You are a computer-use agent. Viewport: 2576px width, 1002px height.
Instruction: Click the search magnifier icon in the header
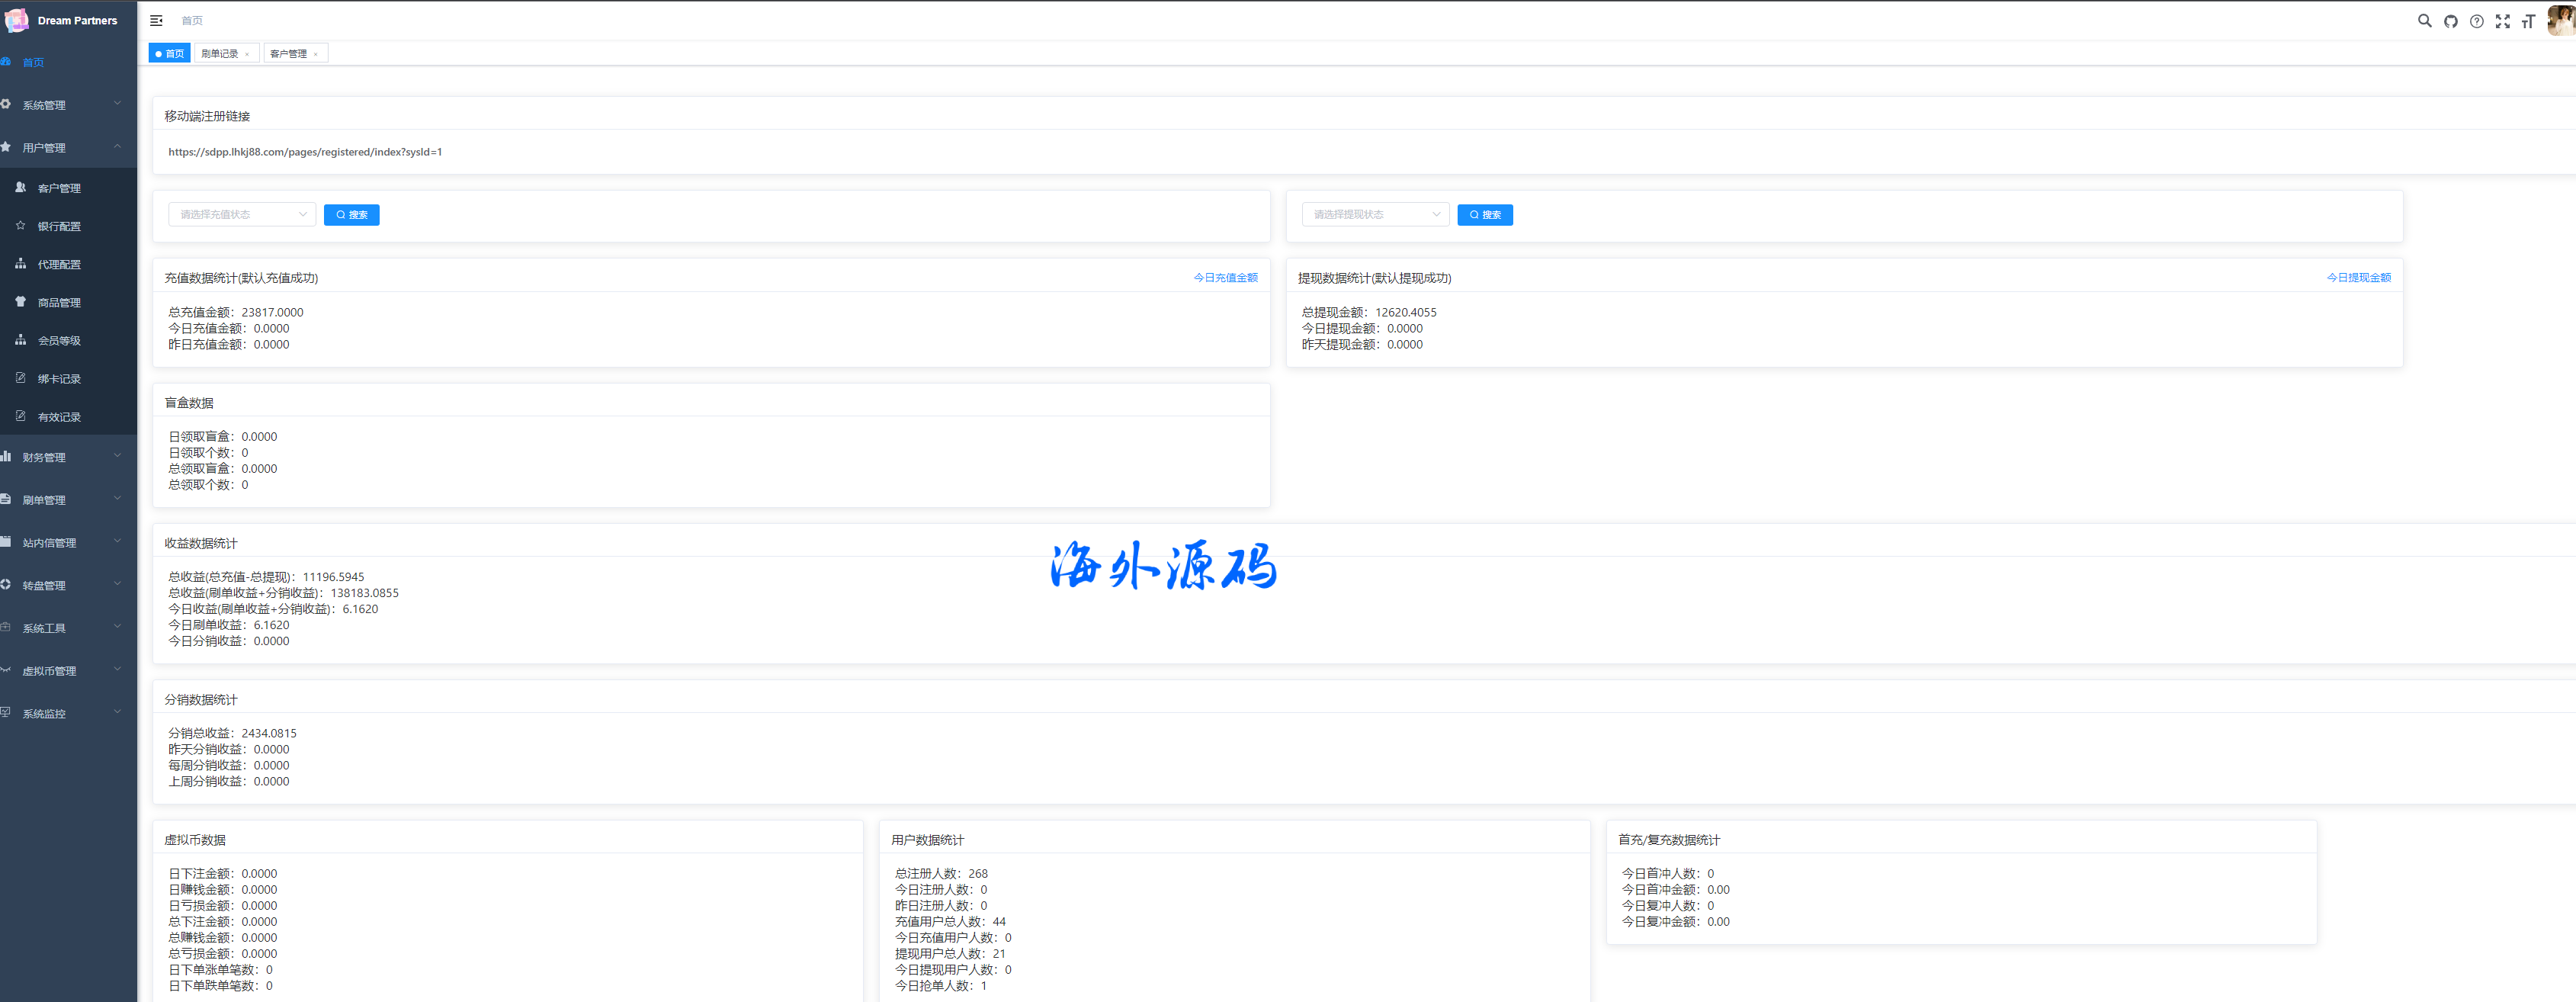[x=2424, y=20]
